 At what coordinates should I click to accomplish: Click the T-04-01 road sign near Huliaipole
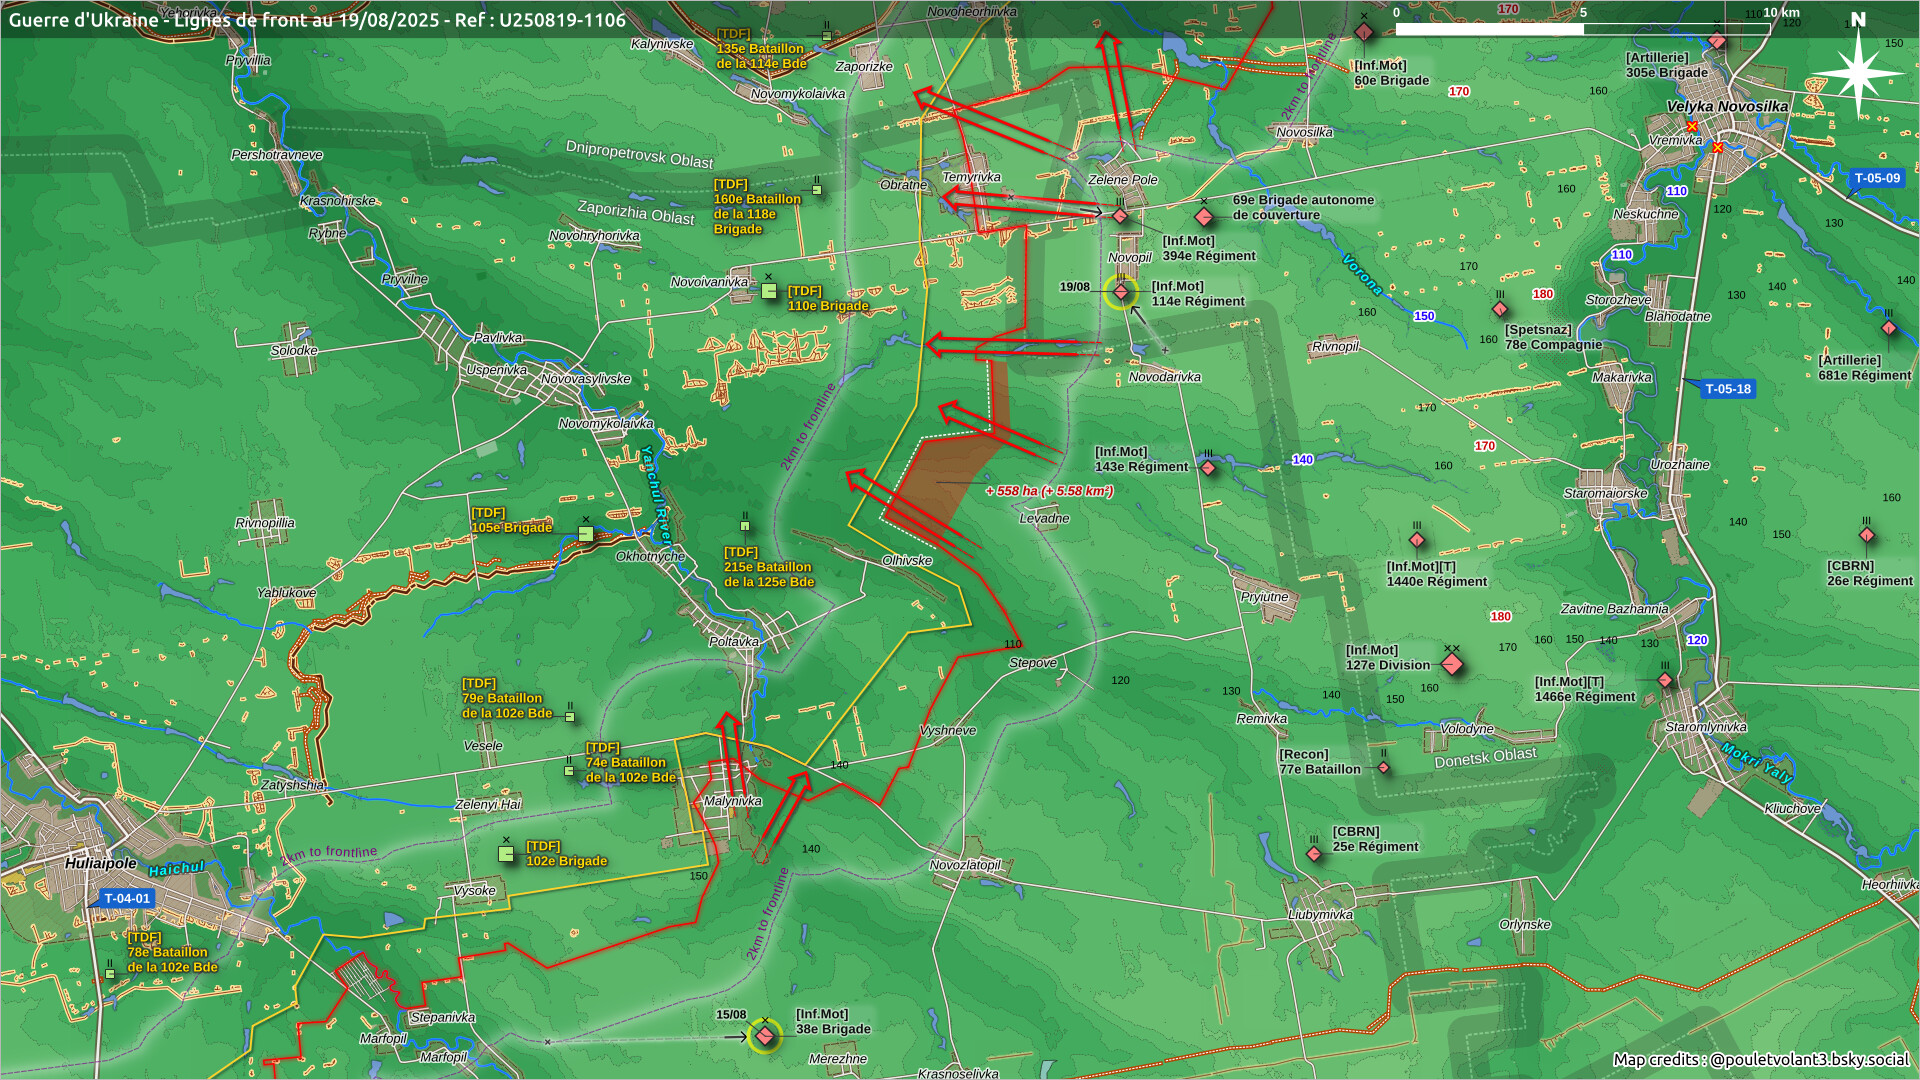point(126,898)
